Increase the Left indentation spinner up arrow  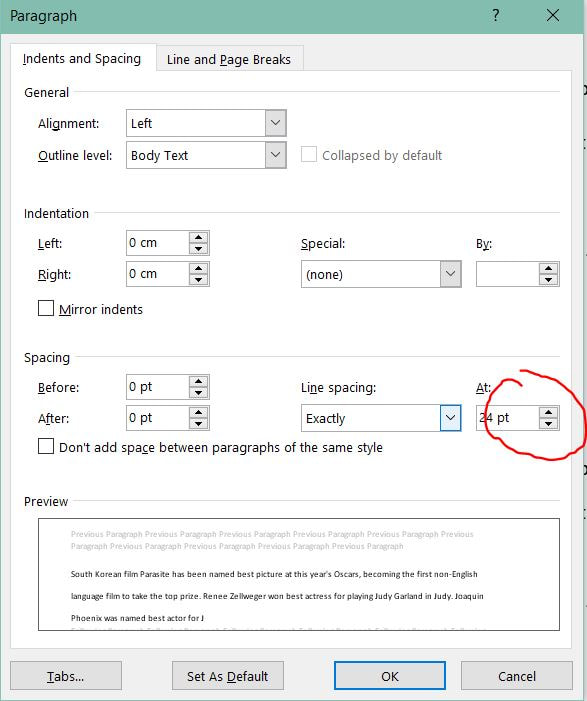198,237
